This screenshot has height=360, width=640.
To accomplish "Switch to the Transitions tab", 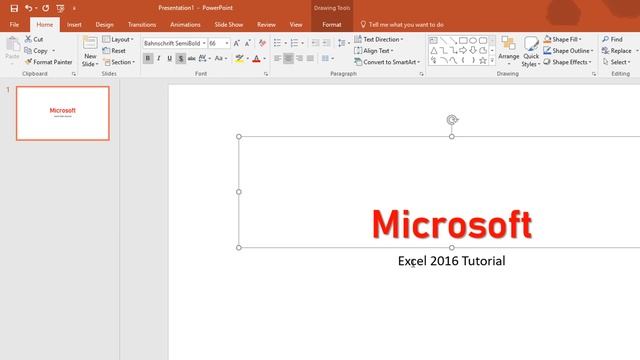I will [142, 24].
